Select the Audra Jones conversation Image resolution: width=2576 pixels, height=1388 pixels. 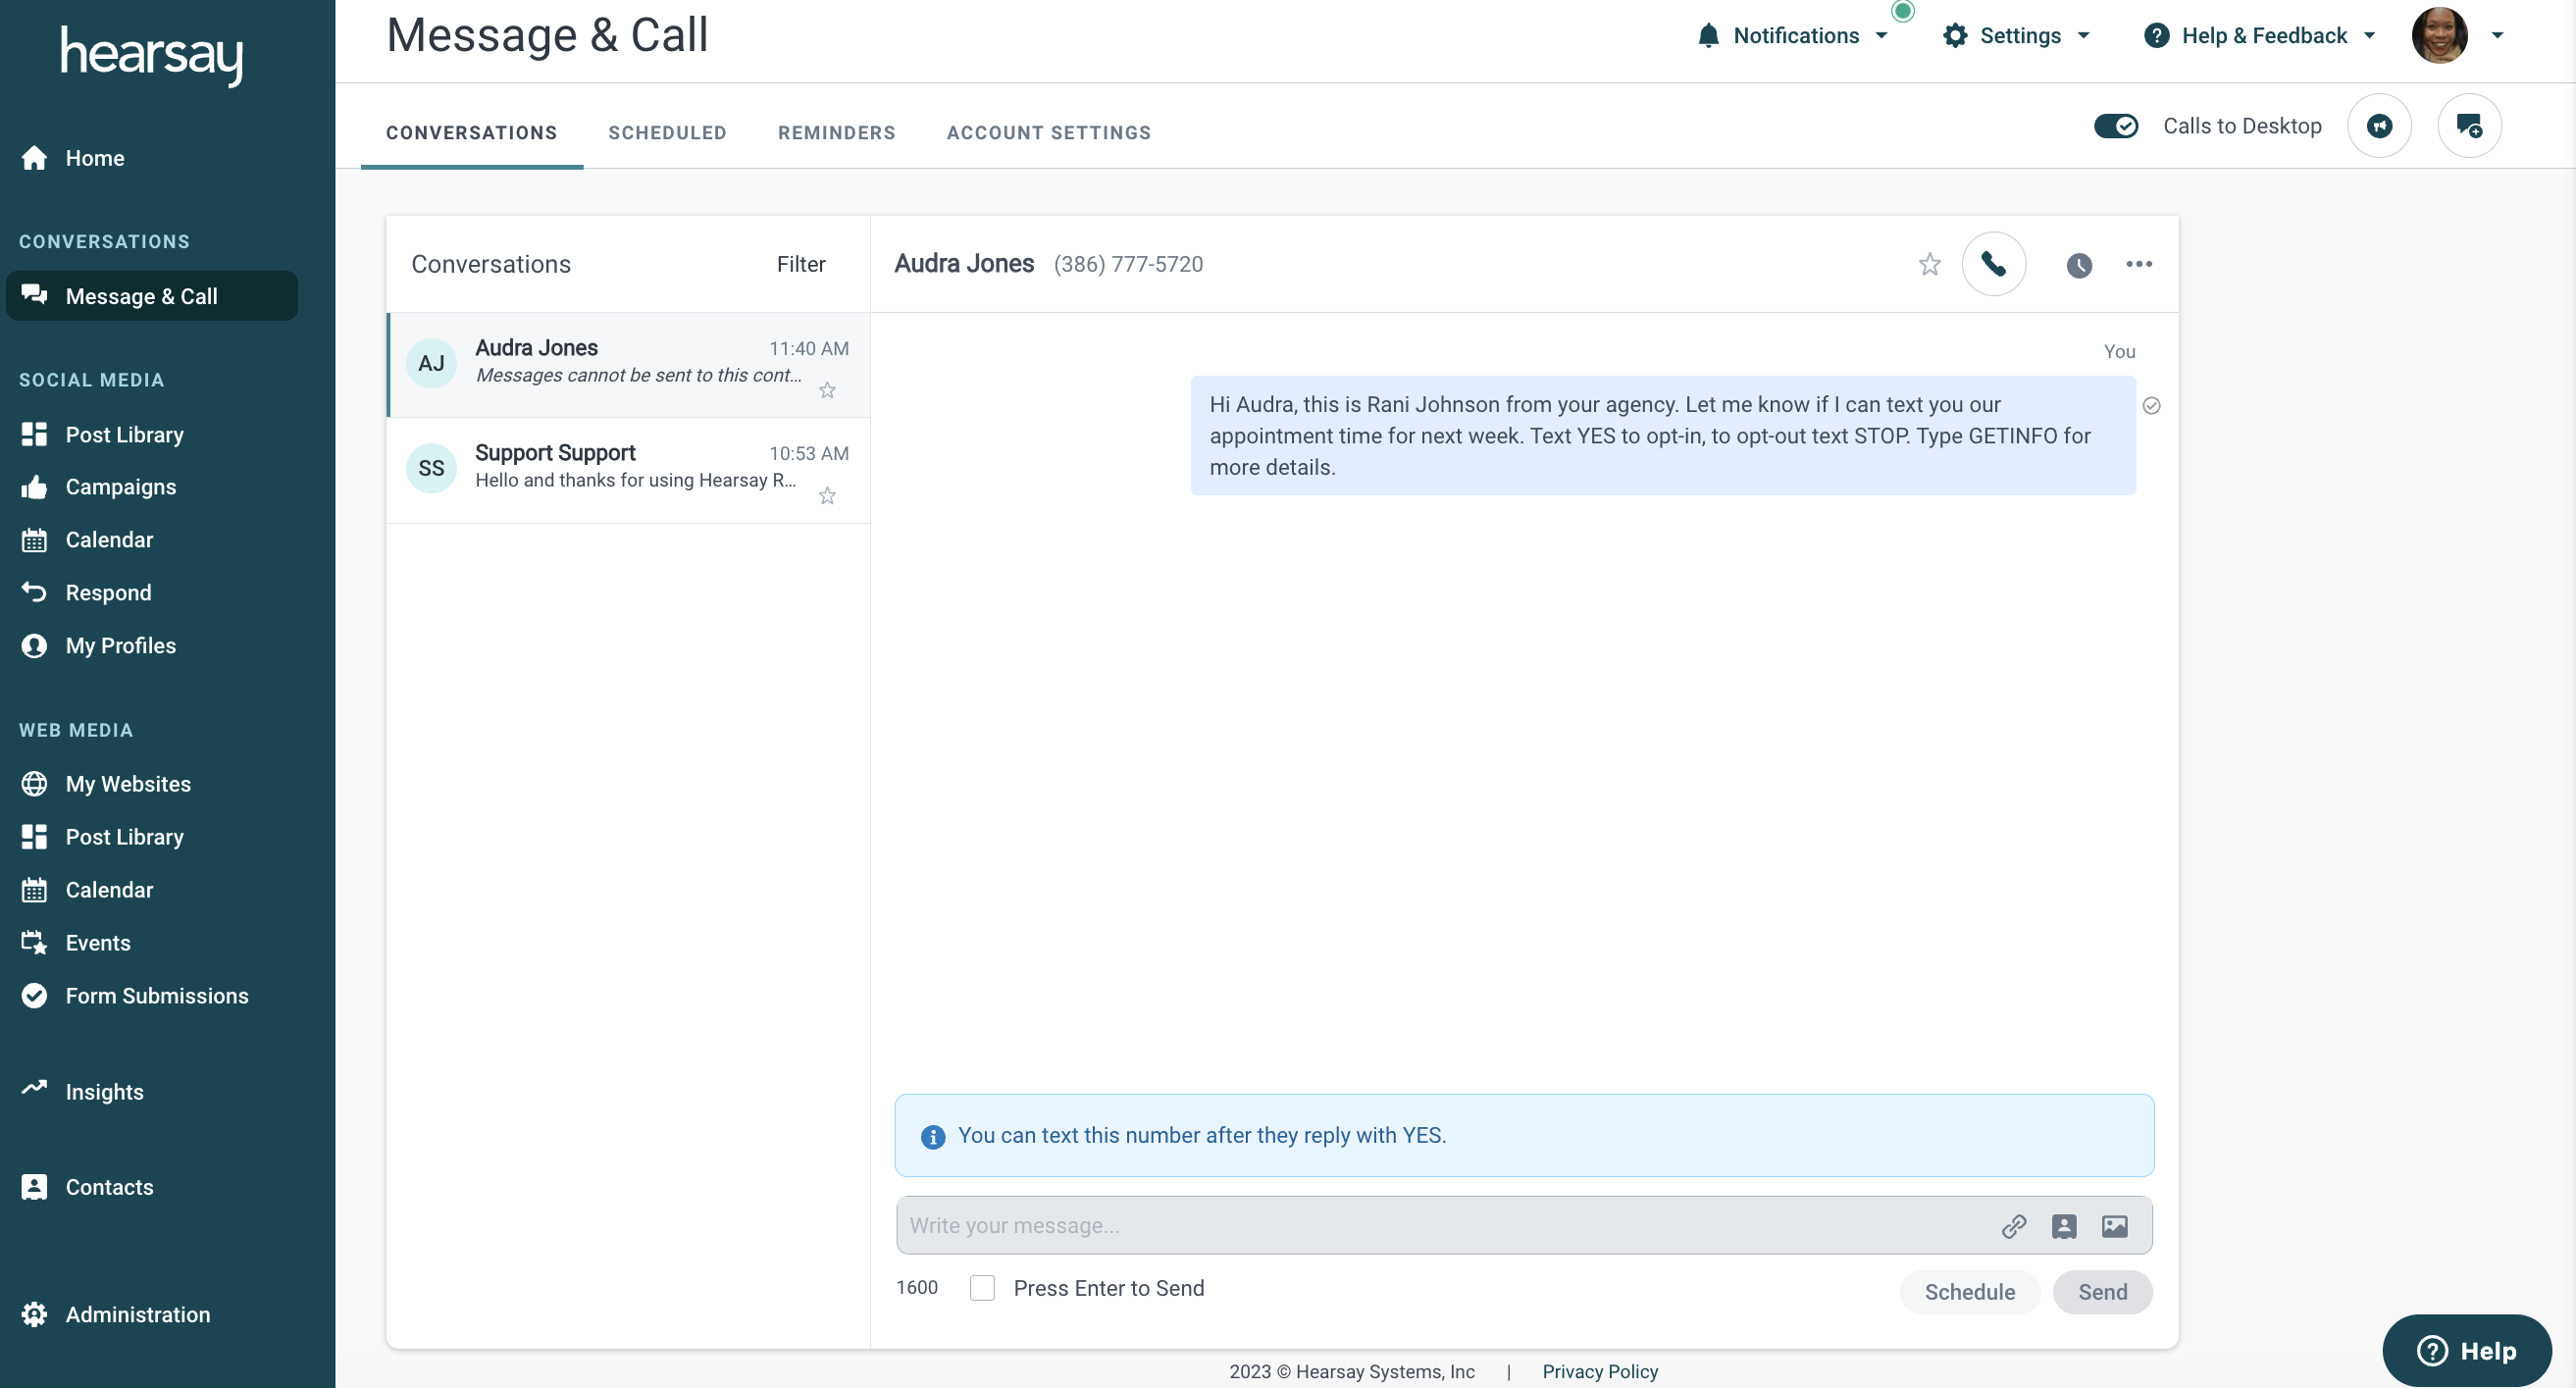(628, 364)
